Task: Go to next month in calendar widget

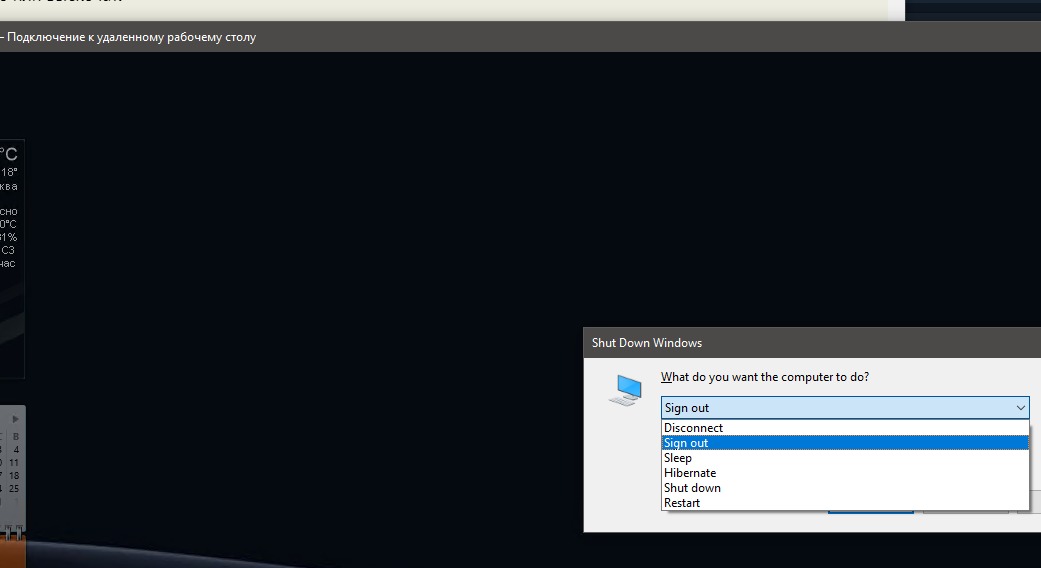Action: pyautogui.click(x=15, y=419)
